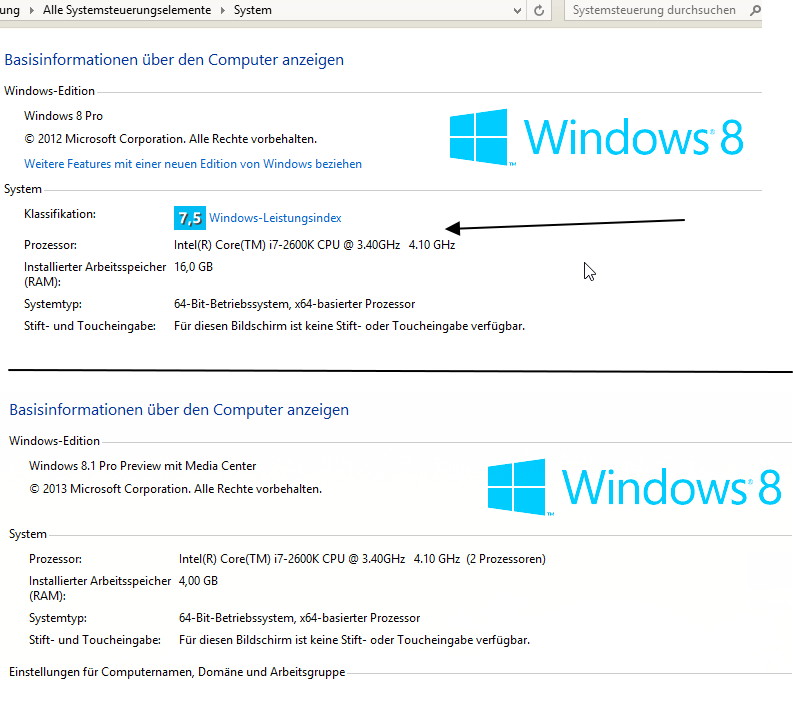
Task: Open the Alle Systemsteuerungselemente breadcrumb
Action: coord(127,10)
